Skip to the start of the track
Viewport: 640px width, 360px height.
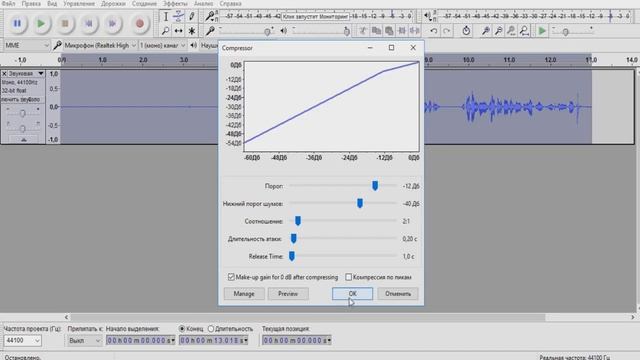tap(89, 24)
